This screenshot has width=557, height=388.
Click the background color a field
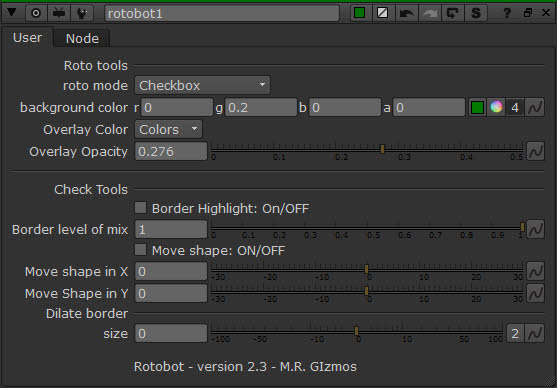coord(429,107)
